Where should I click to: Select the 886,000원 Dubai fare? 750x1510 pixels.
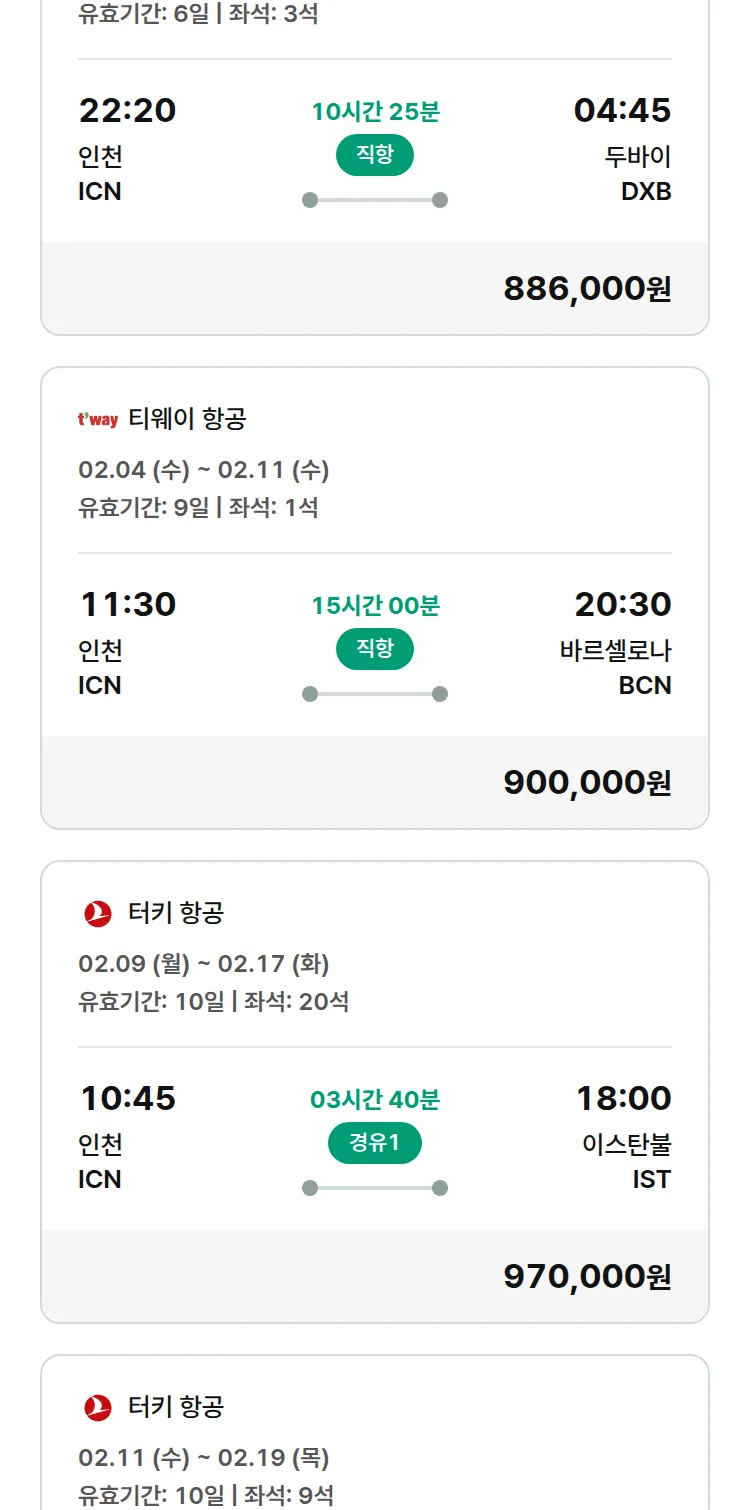(x=587, y=289)
